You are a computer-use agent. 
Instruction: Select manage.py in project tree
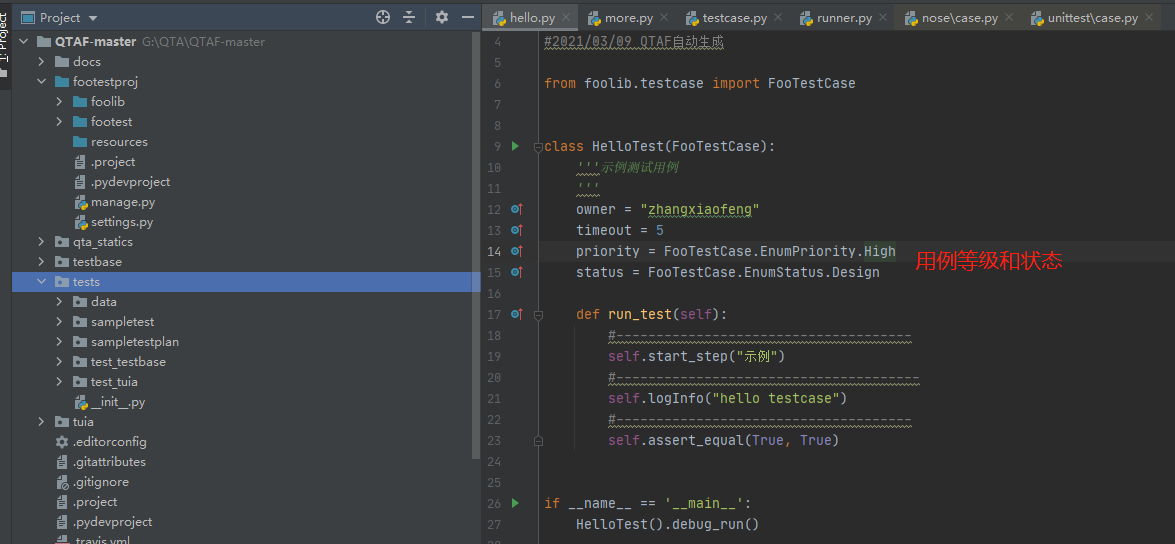(x=122, y=202)
